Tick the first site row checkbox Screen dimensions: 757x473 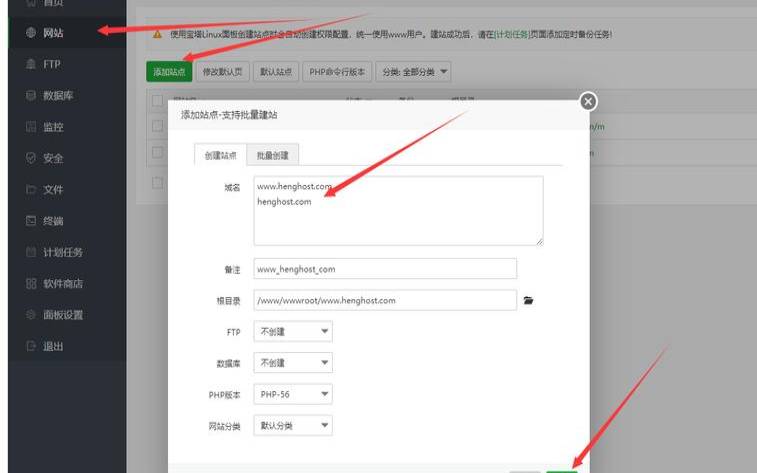pos(157,125)
